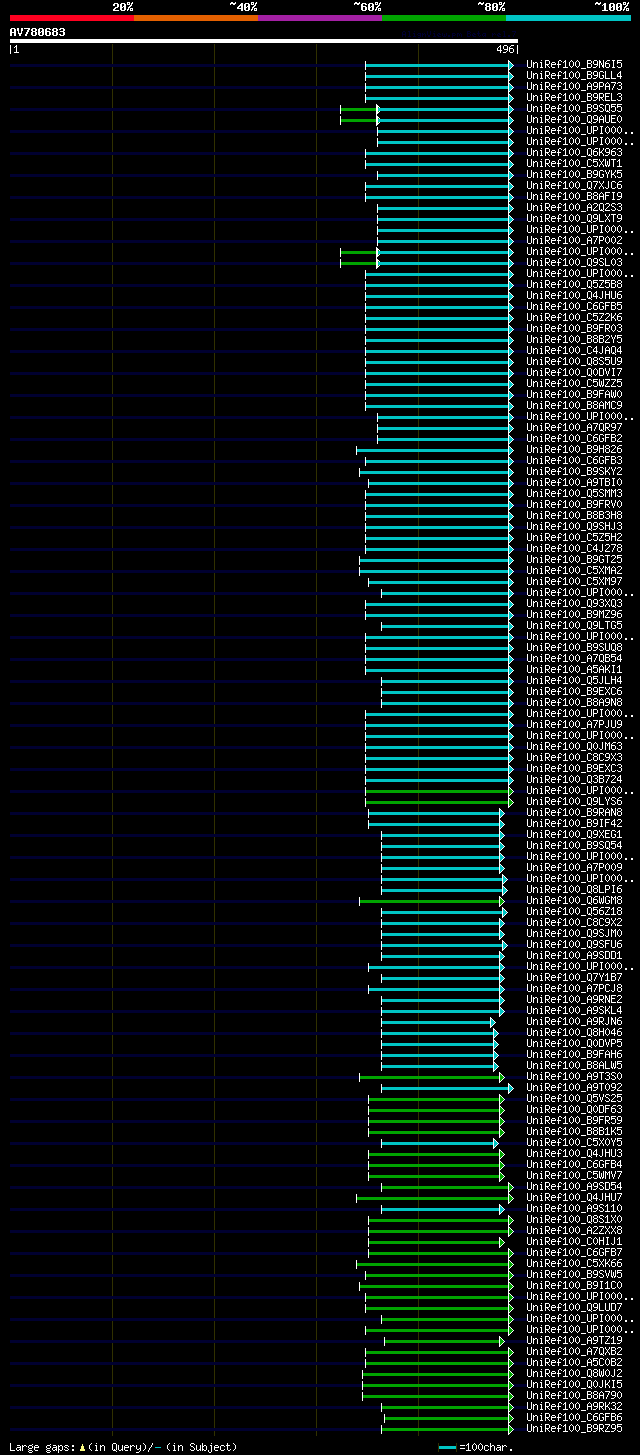Click the red 20% identity legend segment
The width and height of the screenshot is (640, 1455).
(x=72, y=18)
